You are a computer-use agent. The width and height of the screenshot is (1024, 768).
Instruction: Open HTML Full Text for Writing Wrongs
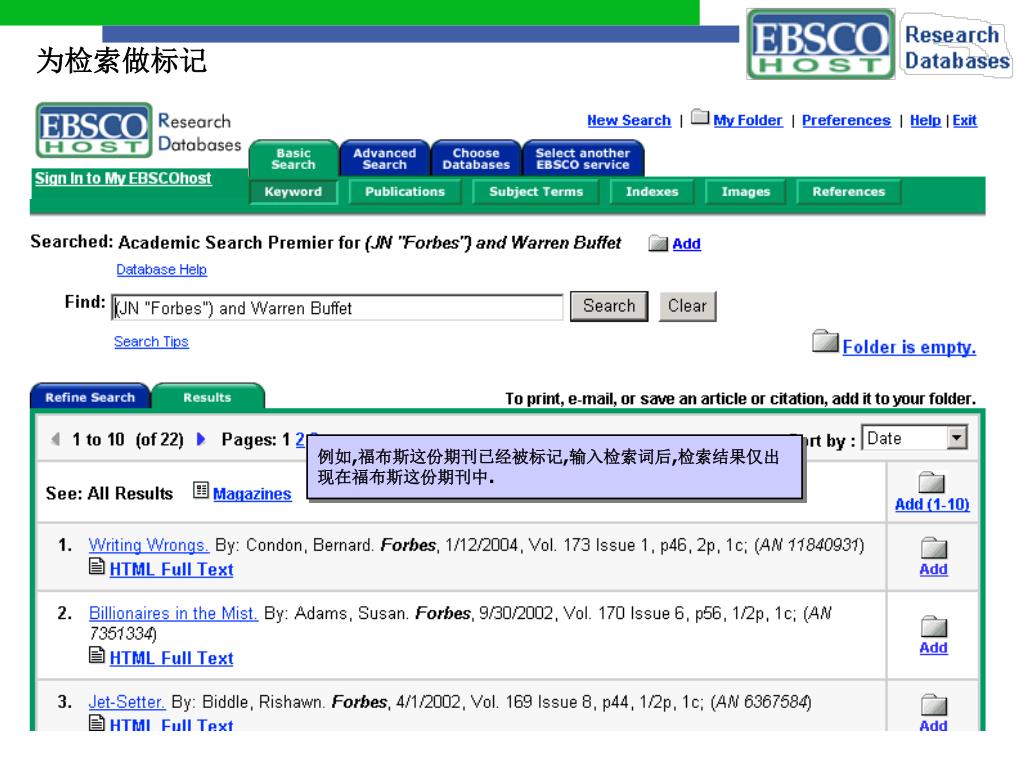click(x=171, y=569)
